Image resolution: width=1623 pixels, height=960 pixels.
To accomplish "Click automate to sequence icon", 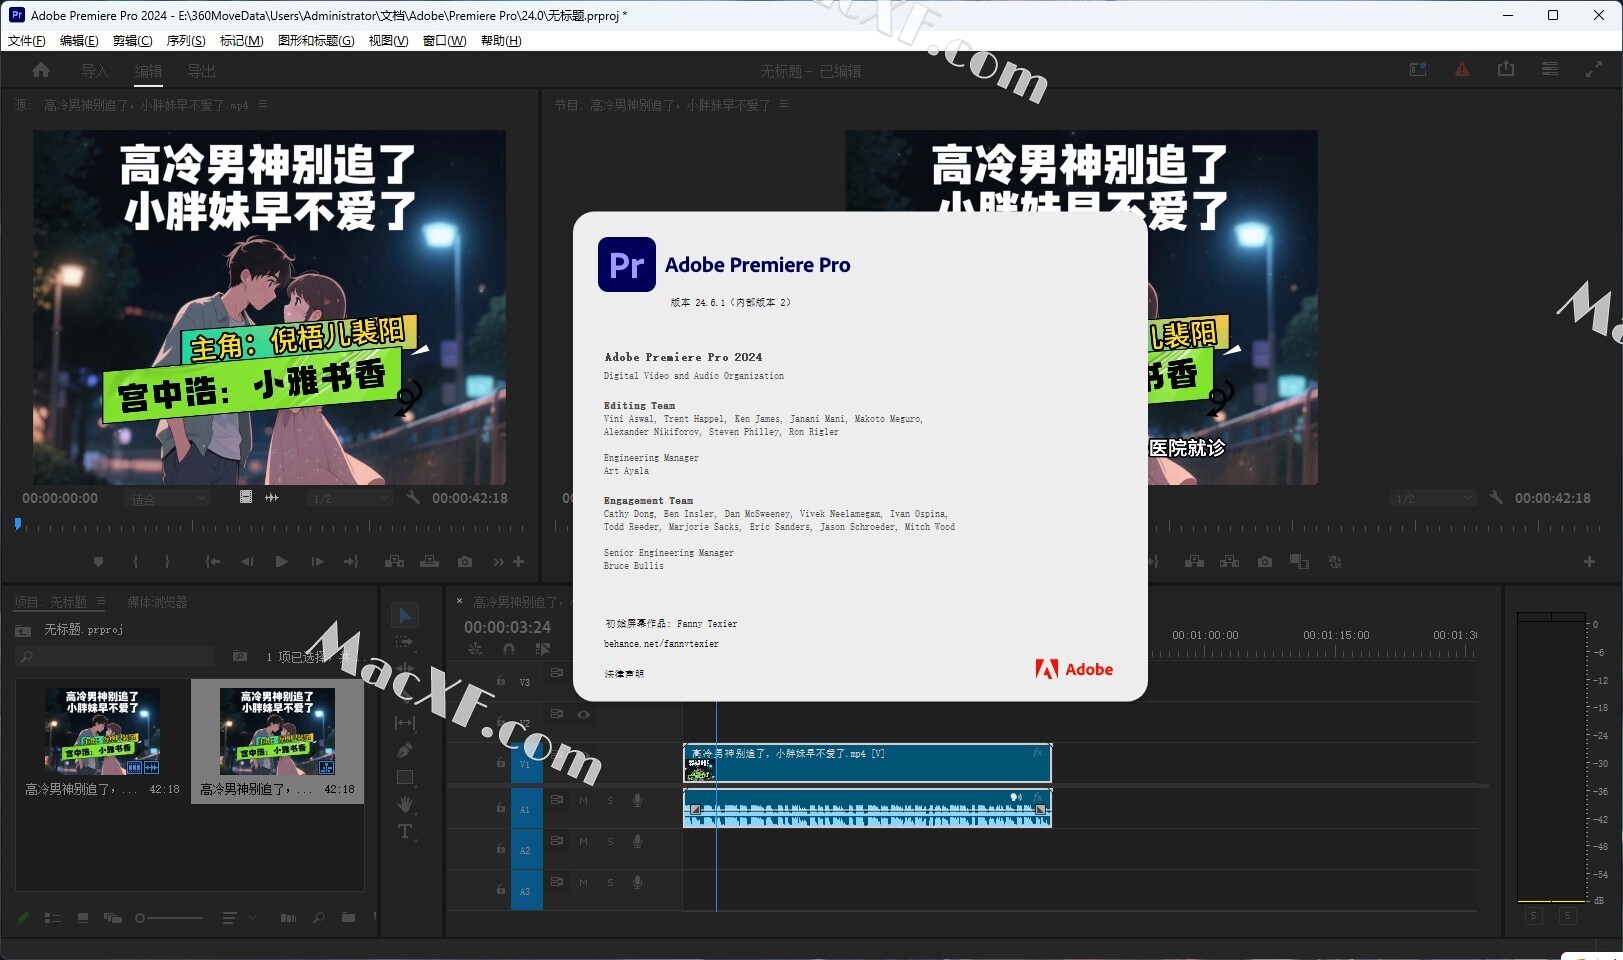I will [x=288, y=918].
